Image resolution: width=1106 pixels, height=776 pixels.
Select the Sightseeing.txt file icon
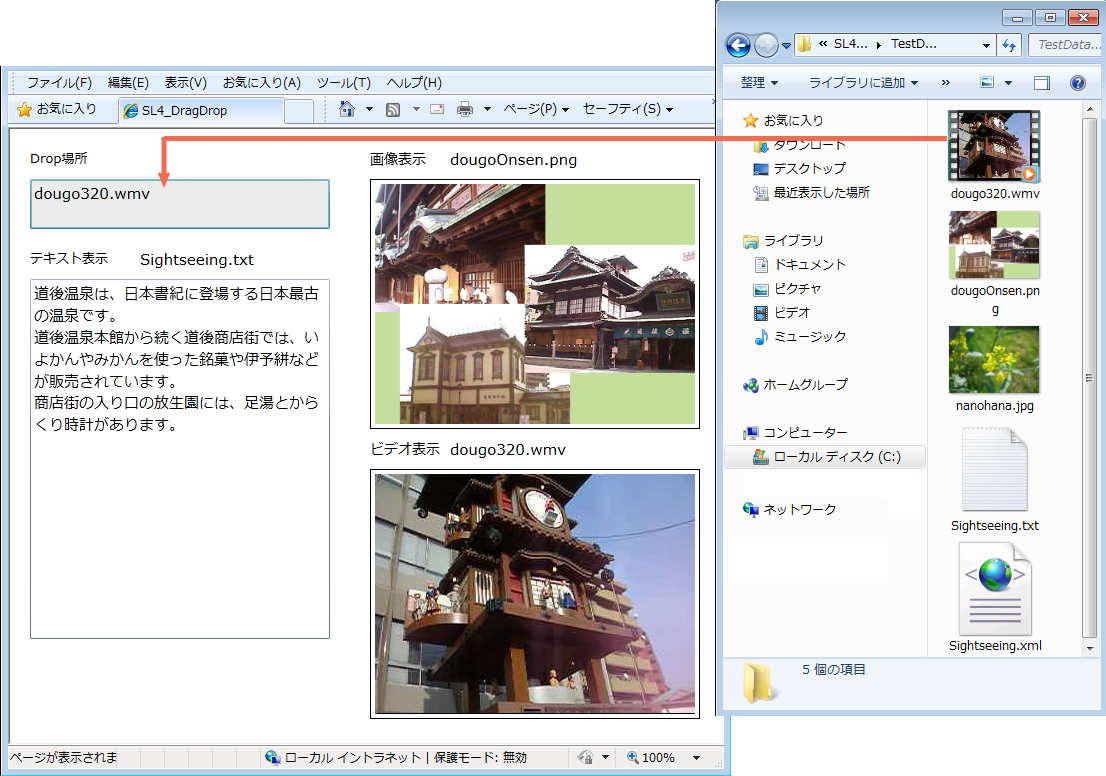click(995, 469)
